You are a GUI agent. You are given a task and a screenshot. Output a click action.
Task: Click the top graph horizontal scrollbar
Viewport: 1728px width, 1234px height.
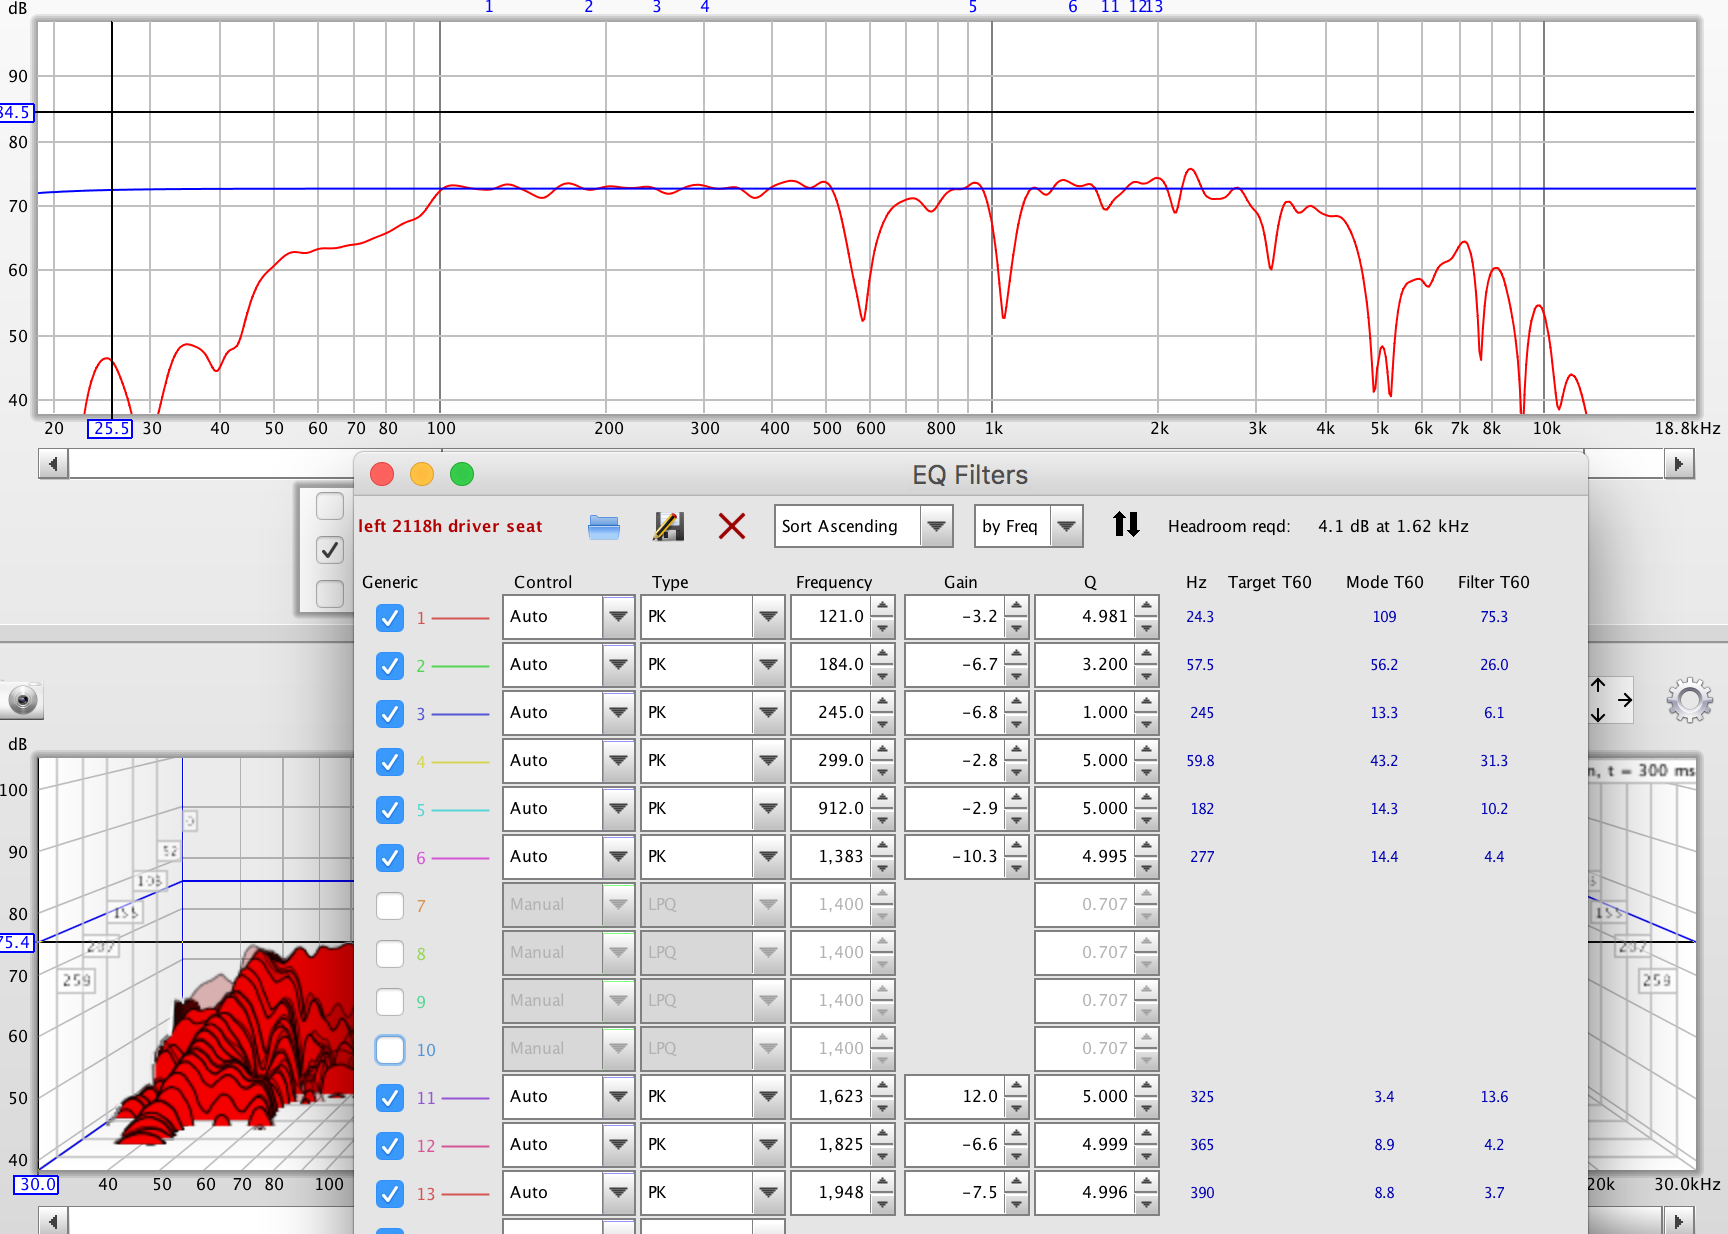tap(866, 464)
